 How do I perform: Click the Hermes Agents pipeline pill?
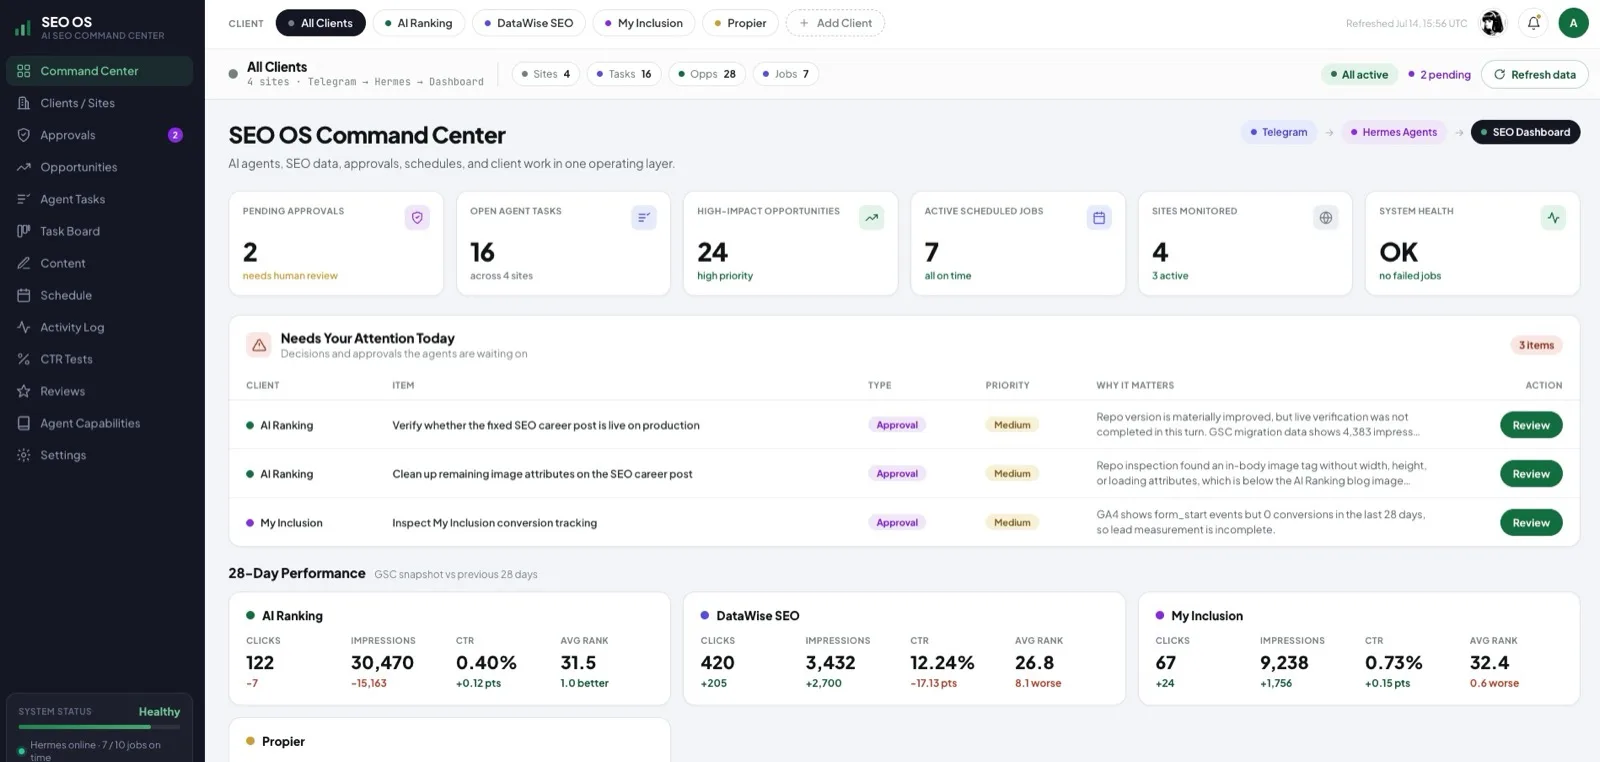(x=1393, y=132)
